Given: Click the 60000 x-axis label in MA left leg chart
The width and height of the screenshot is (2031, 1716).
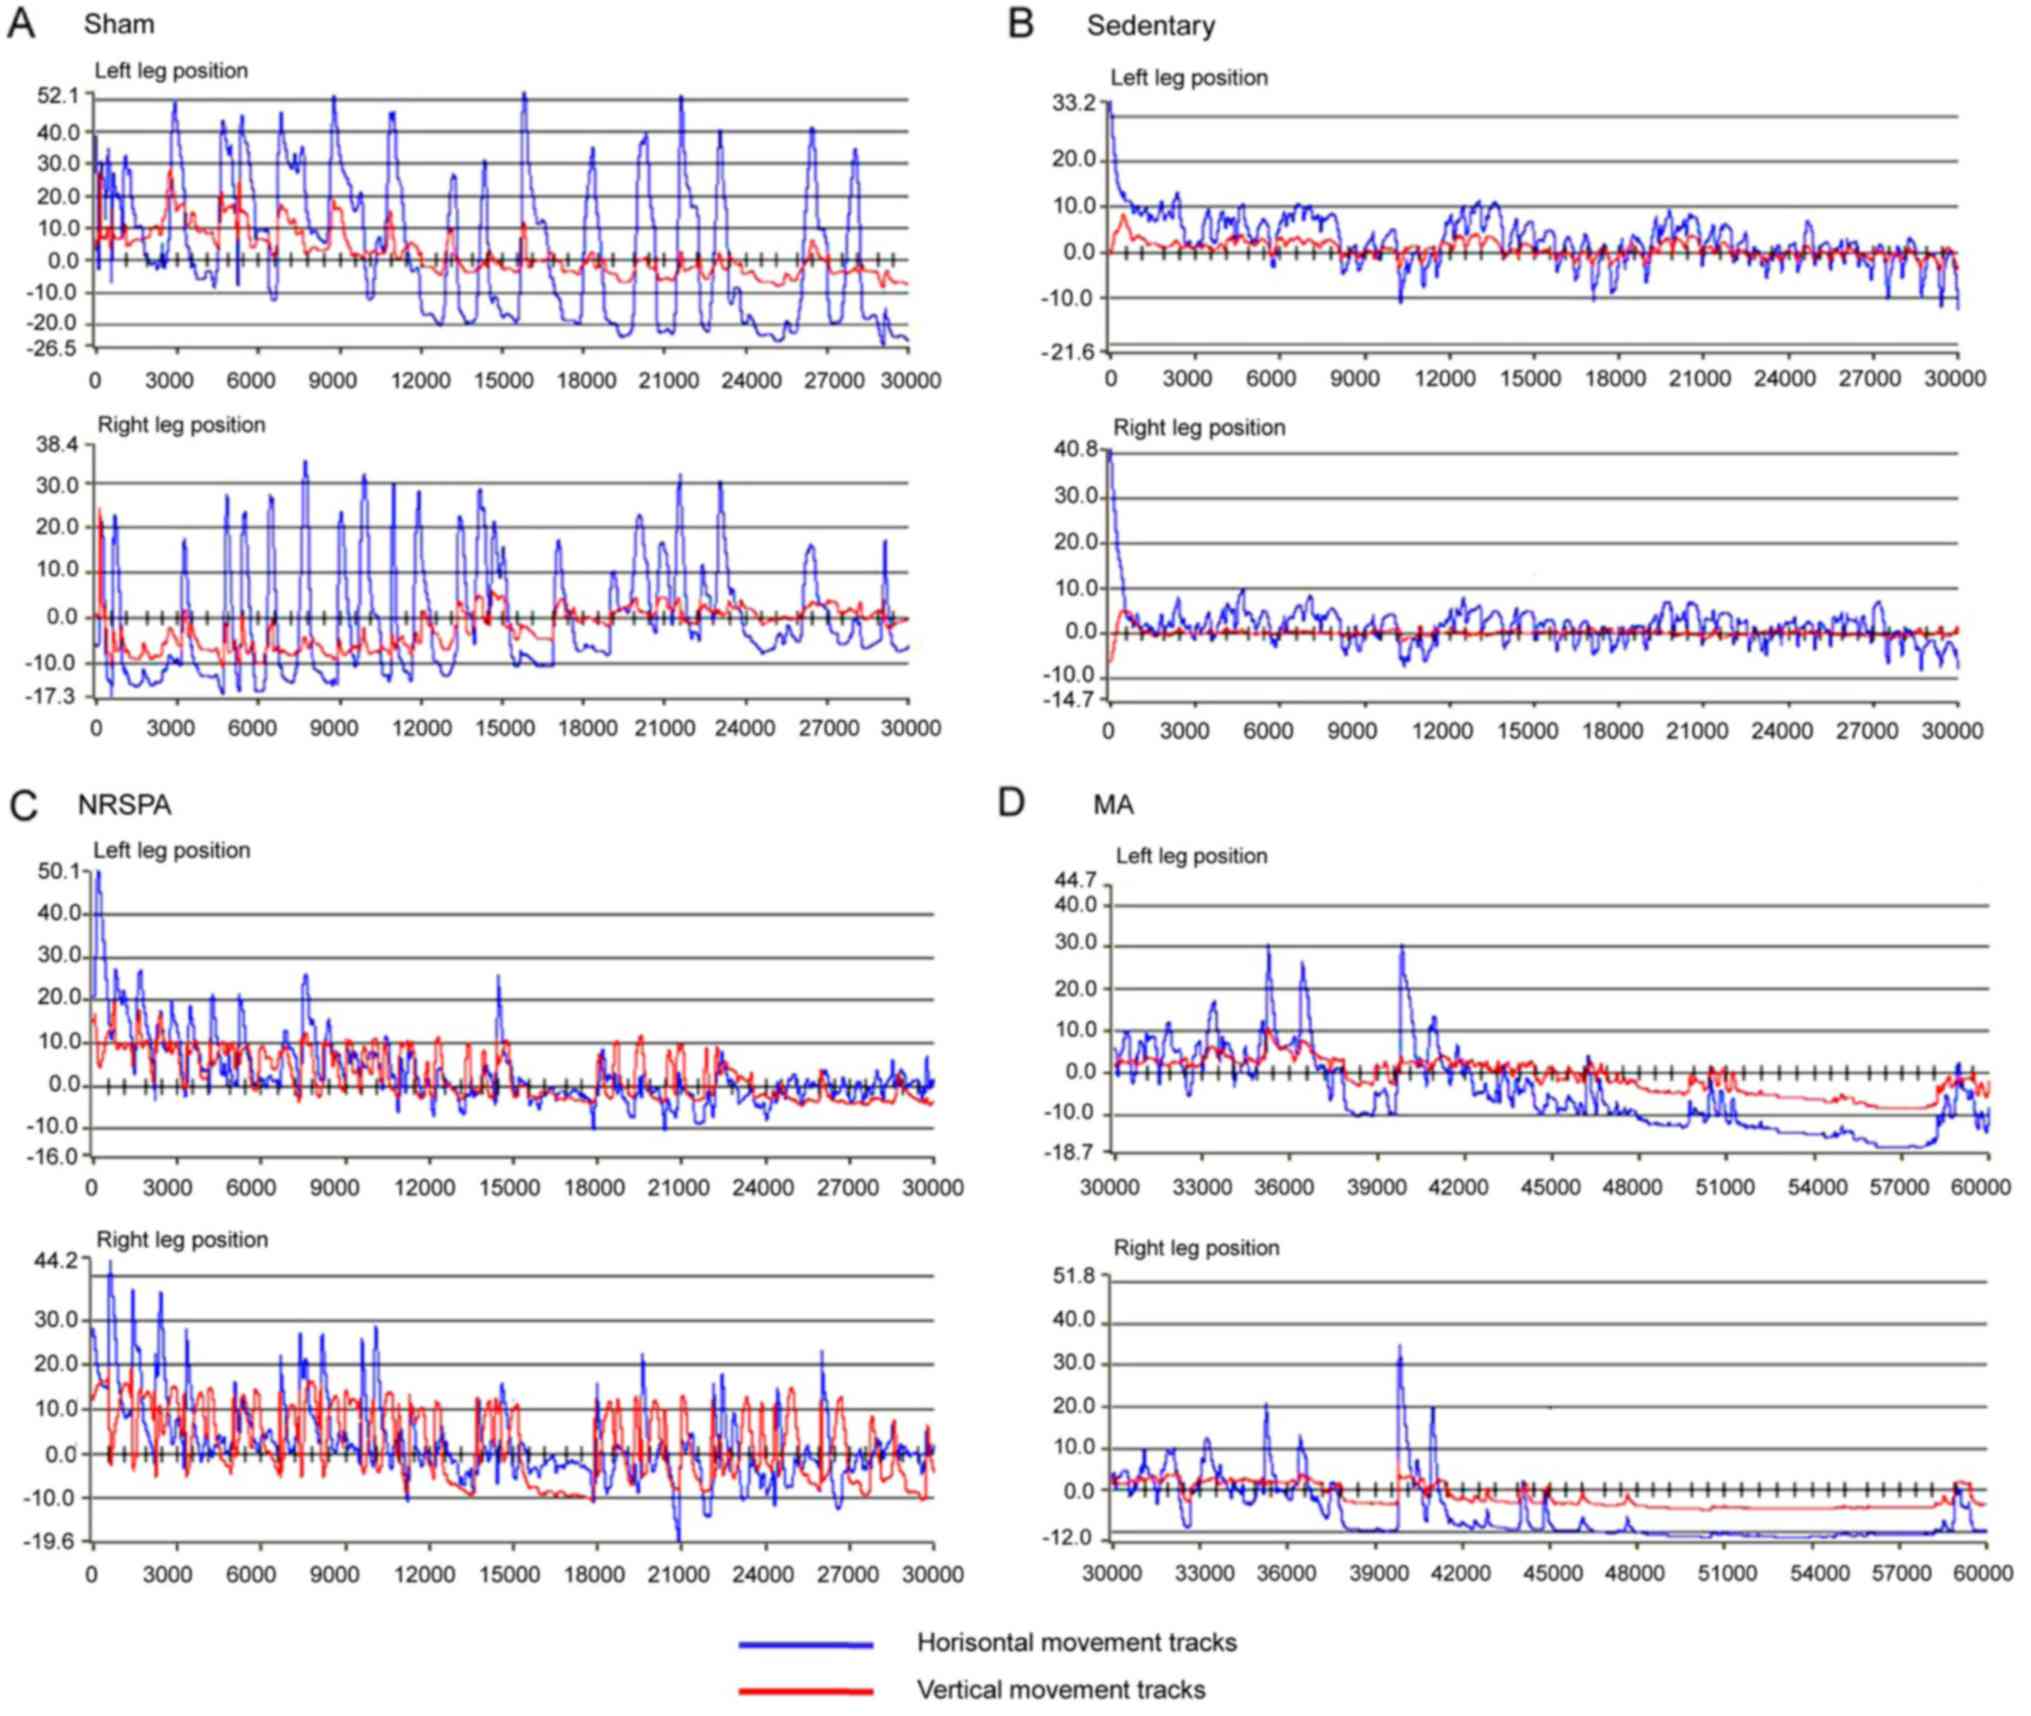Looking at the screenshot, I should [x=1980, y=1187].
